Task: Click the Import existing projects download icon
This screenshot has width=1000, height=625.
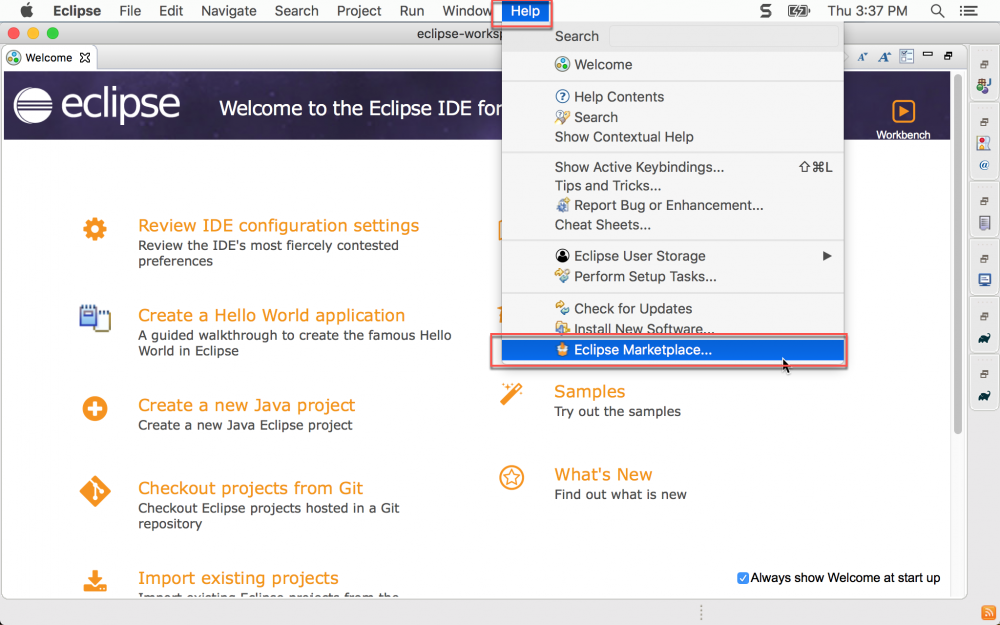Action: pyautogui.click(x=95, y=581)
